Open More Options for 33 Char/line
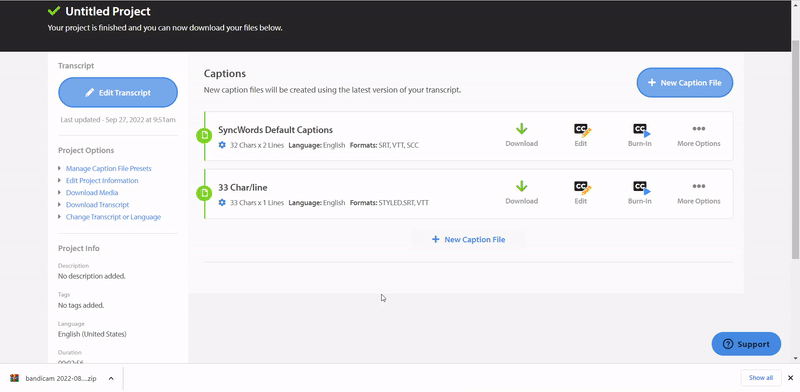The height and width of the screenshot is (392, 800). 698,193
